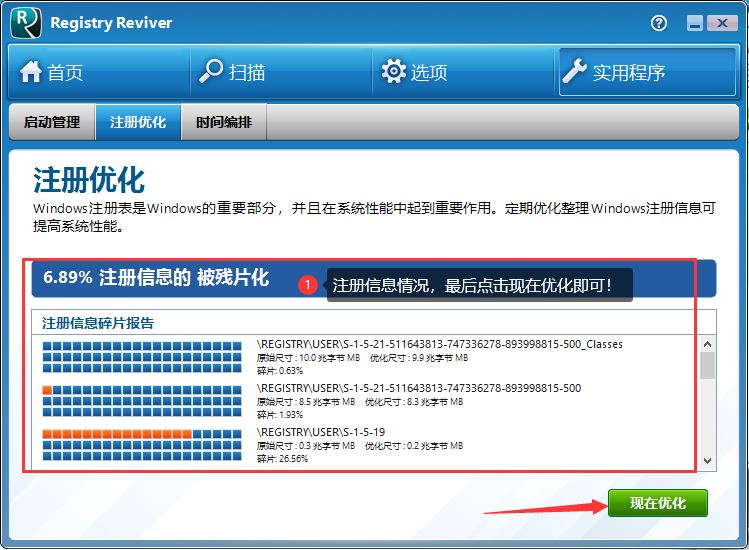The width and height of the screenshot is (749, 550).
Task: Click the 优化尺寸: 9.9 size text
Action: [419, 358]
